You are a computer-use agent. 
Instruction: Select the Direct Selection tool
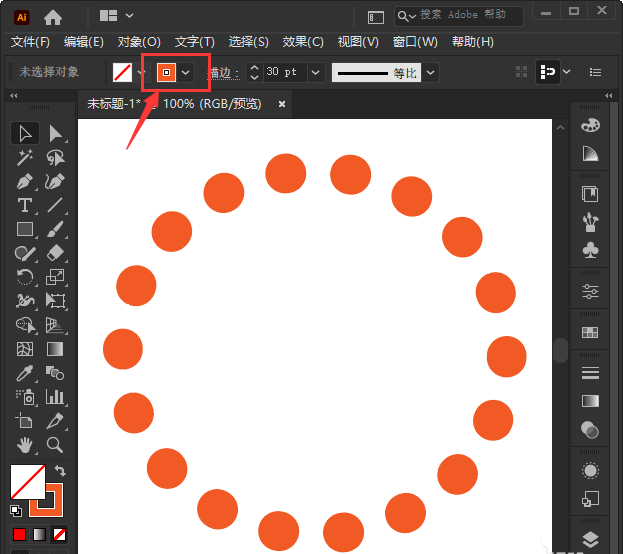pyautogui.click(x=56, y=133)
